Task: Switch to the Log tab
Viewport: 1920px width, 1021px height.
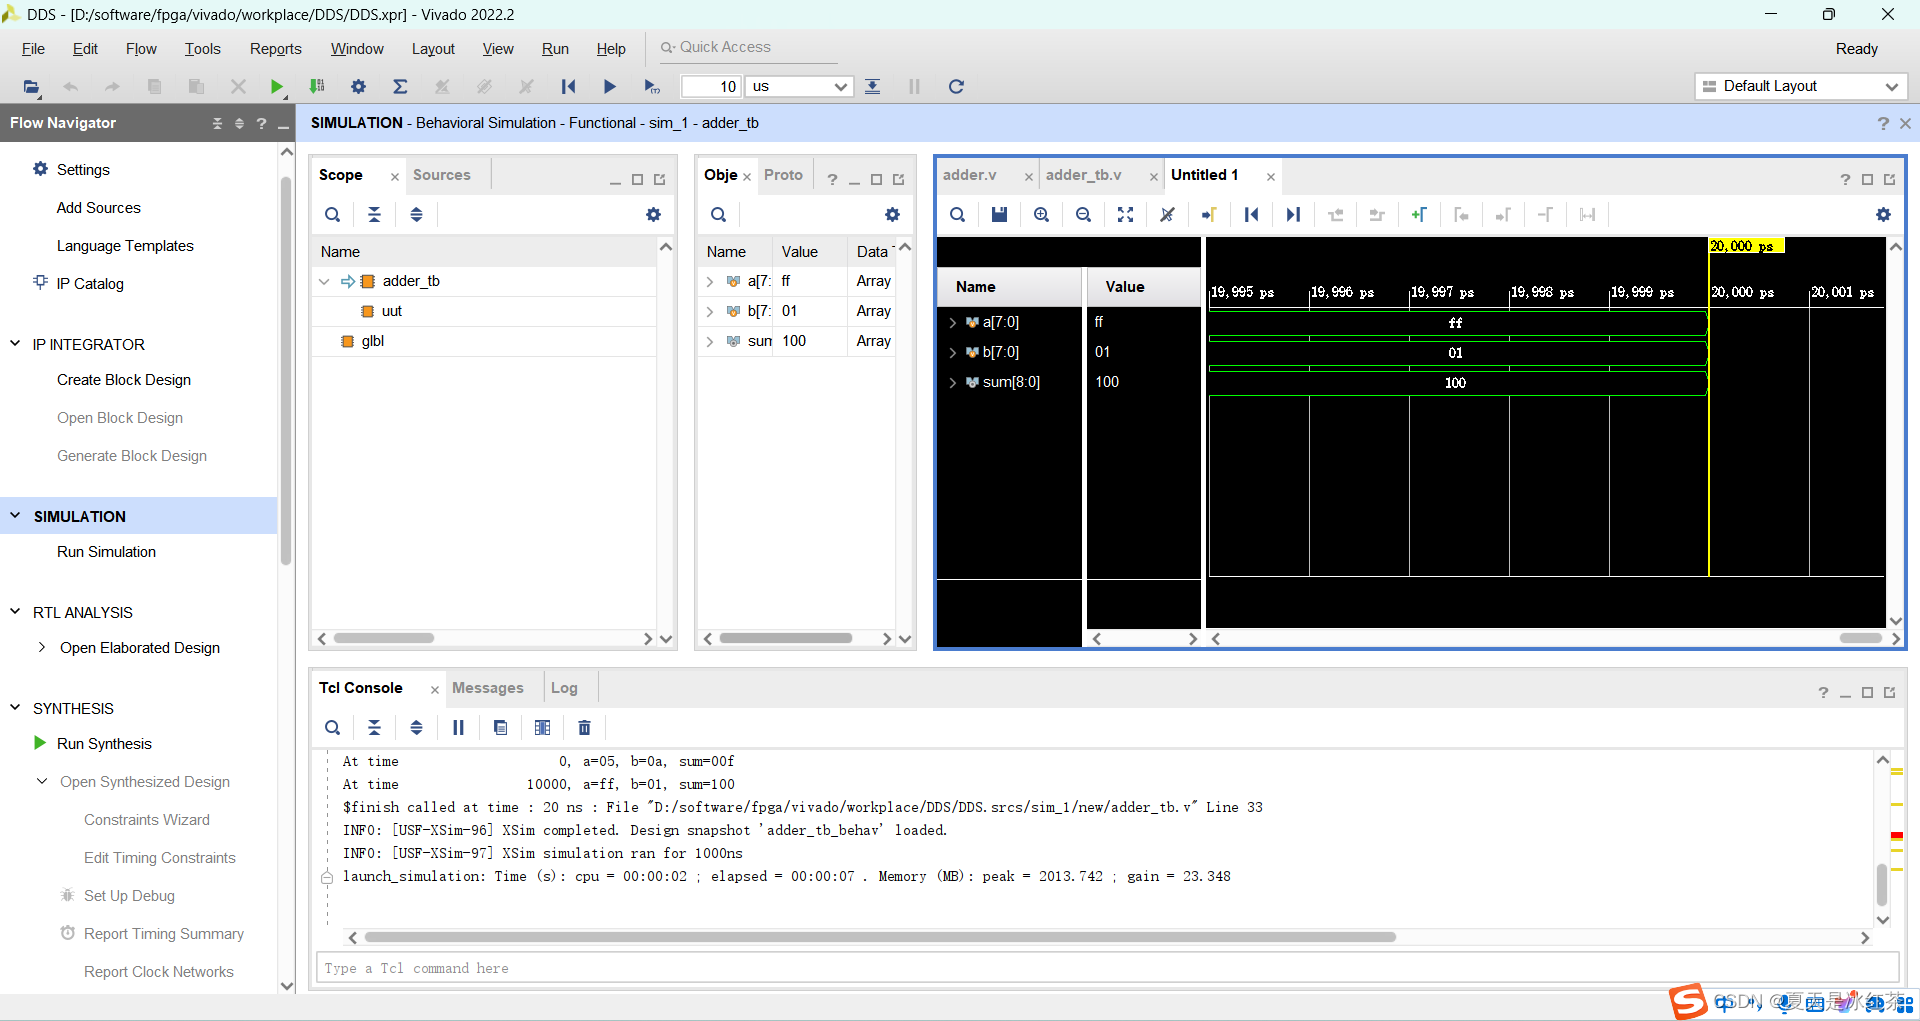Action: [x=564, y=688]
